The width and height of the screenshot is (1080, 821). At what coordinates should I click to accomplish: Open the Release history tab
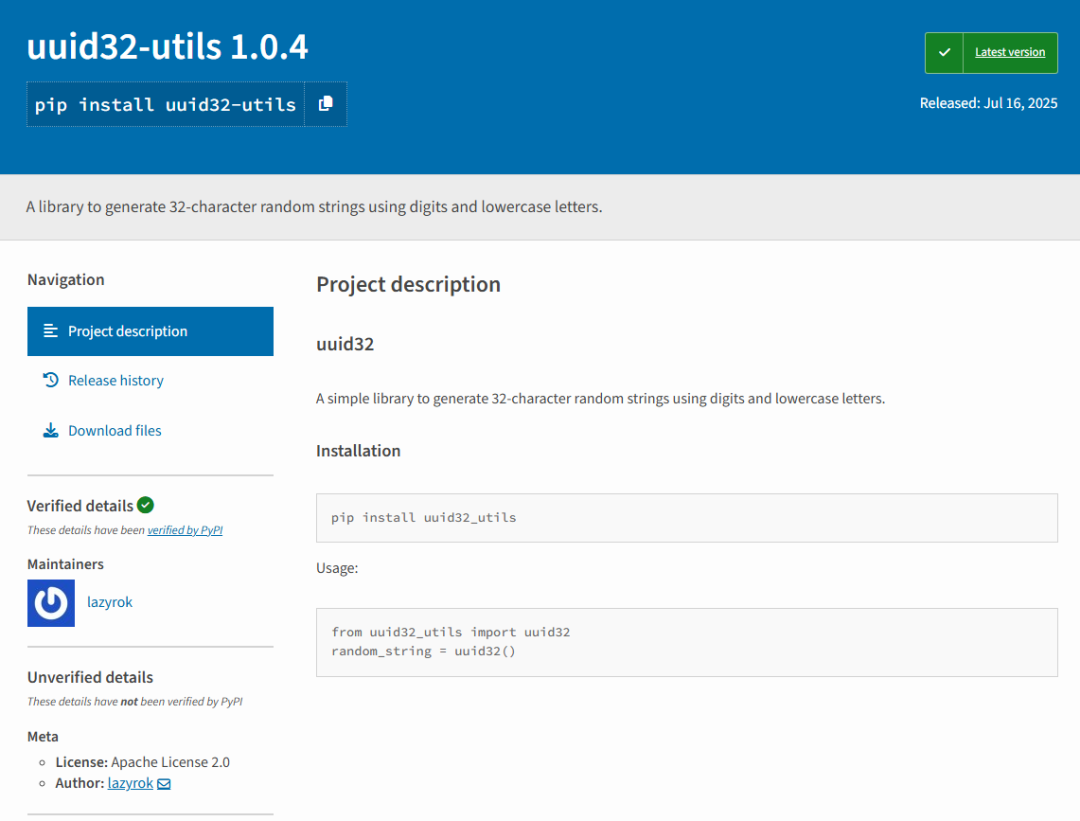pyautogui.click(x=116, y=381)
